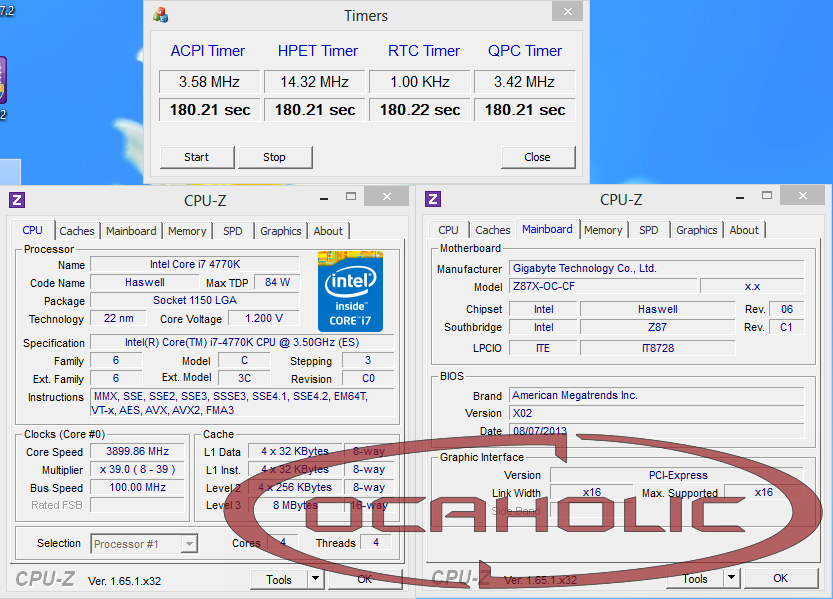The width and height of the screenshot is (833, 599).
Task: Click the Gigabyte Technology Co., Ltd. manufacturer field
Action: [657, 268]
